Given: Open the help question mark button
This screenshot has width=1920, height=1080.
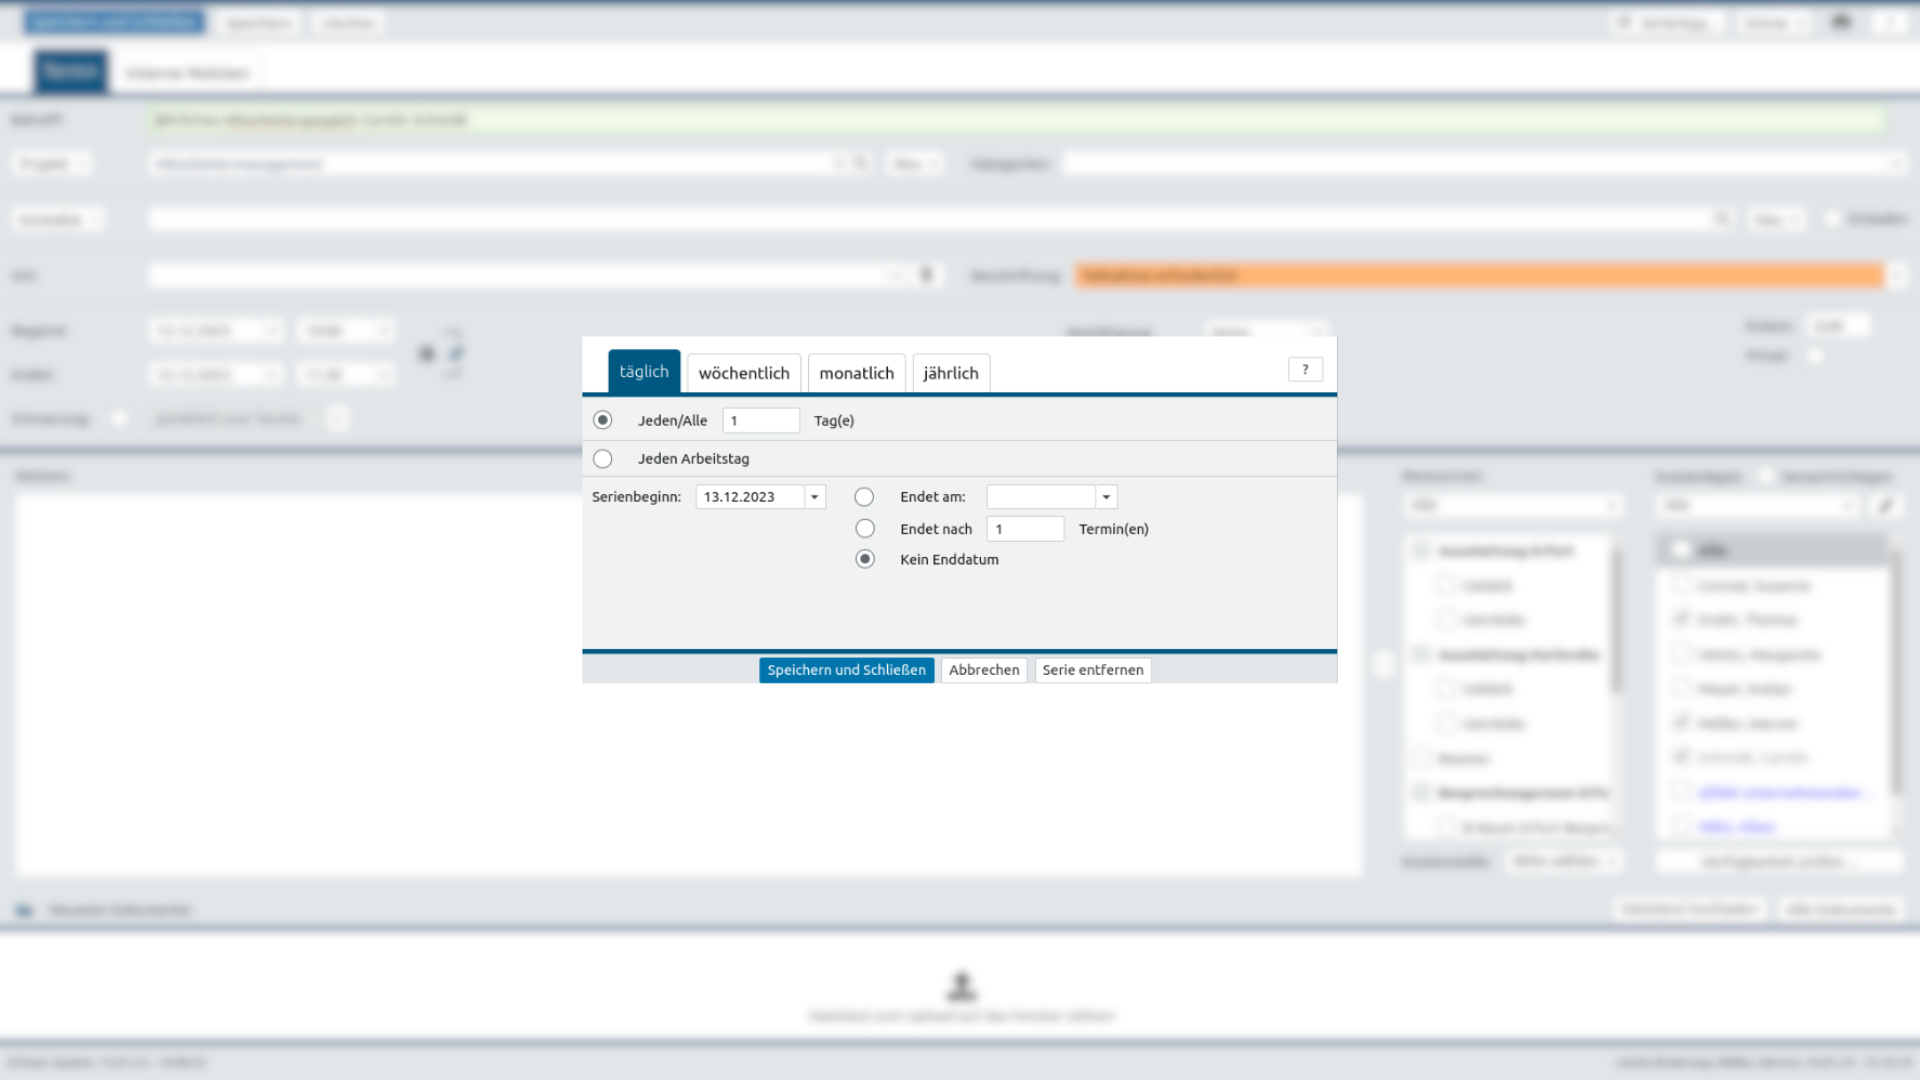Looking at the screenshot, I should click(1305, 370).
